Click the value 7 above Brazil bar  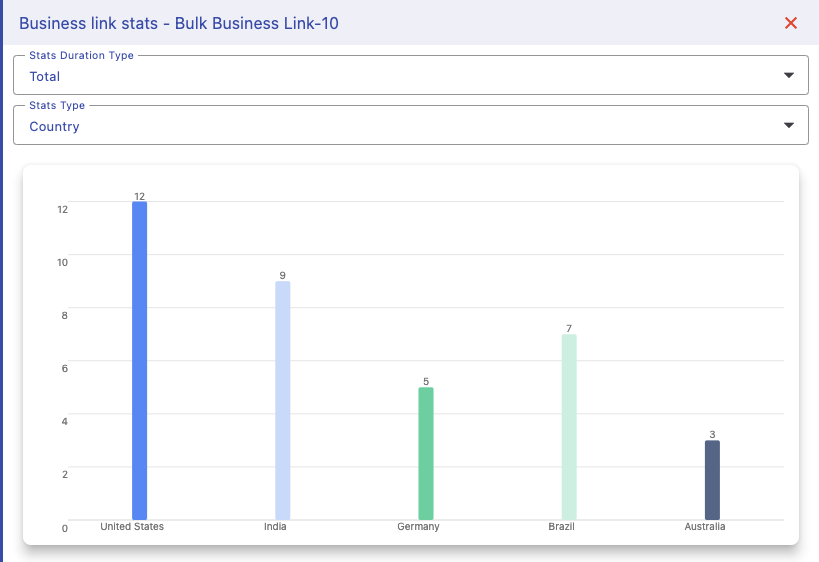pos(569,328)
